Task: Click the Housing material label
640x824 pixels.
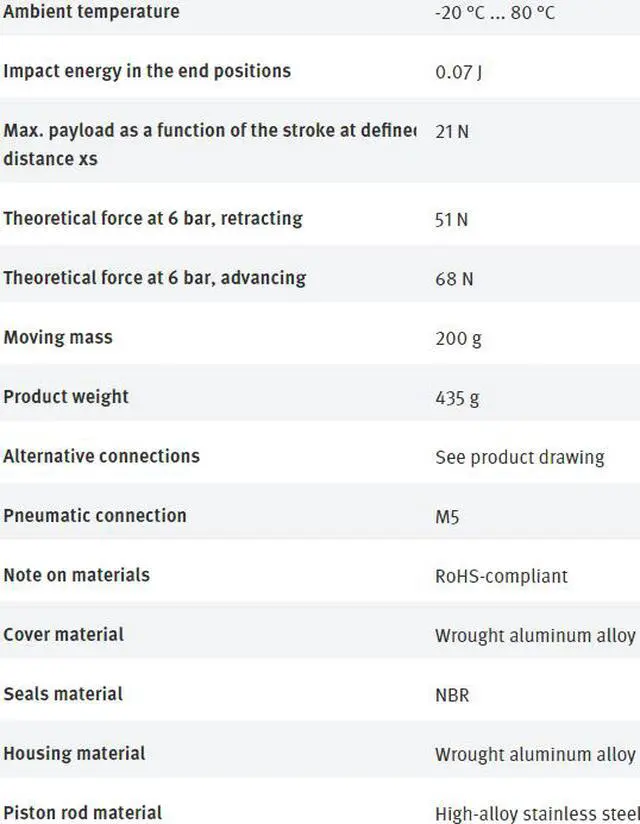Action: tap(74, 753)
